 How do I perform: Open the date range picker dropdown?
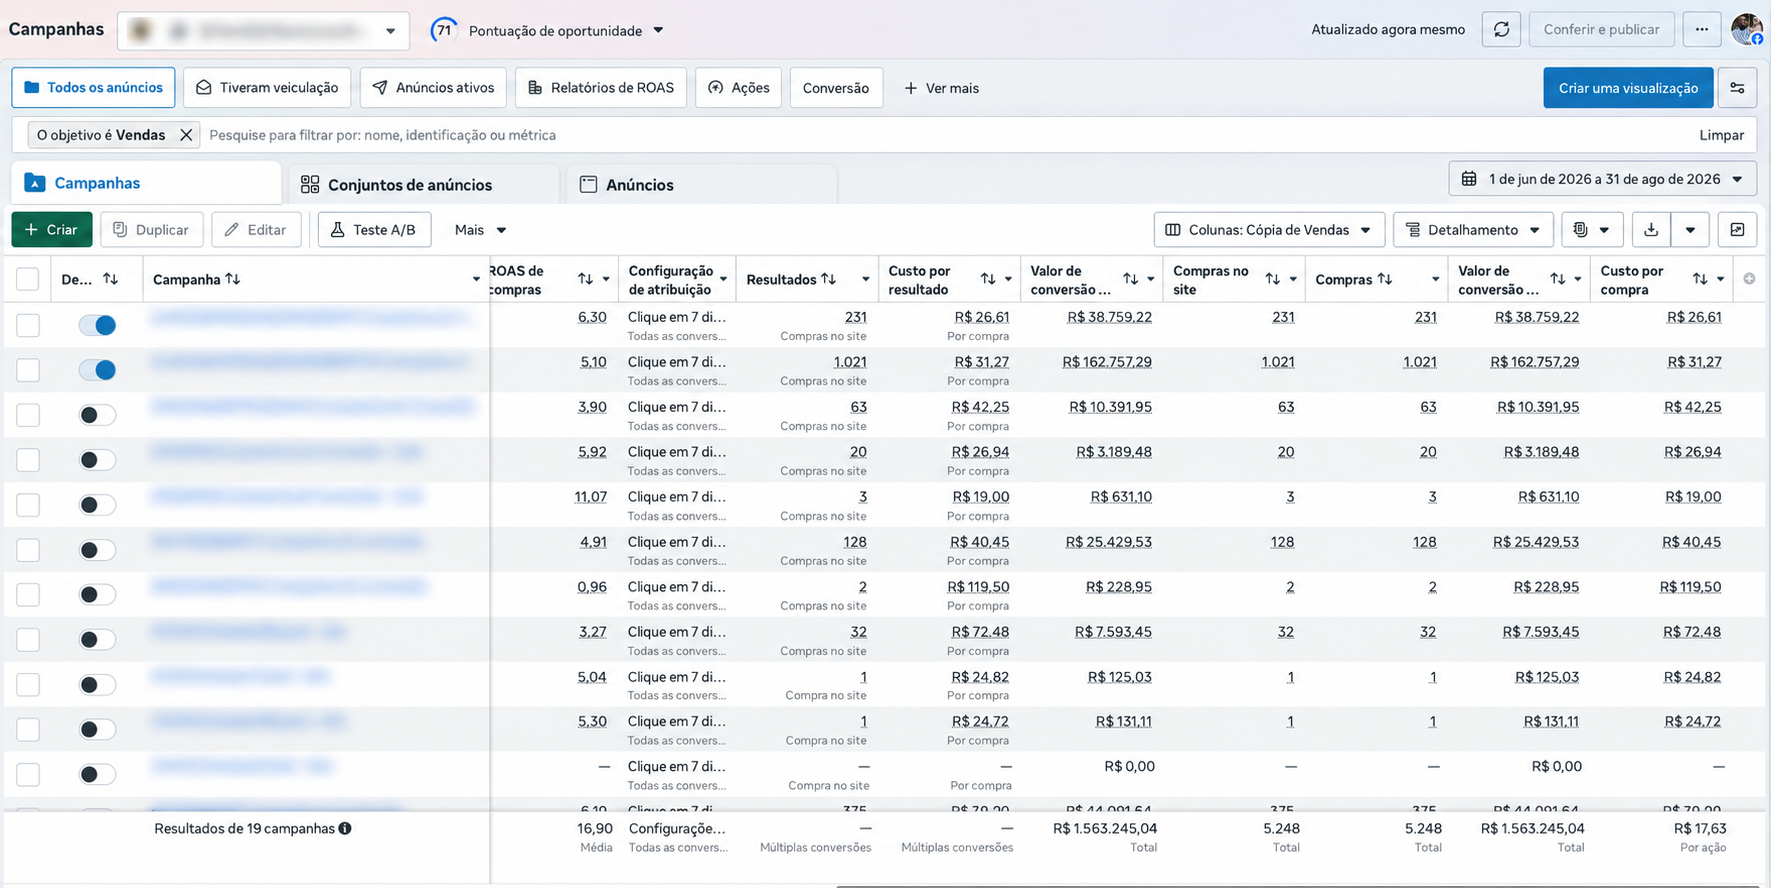(1602, 179)
